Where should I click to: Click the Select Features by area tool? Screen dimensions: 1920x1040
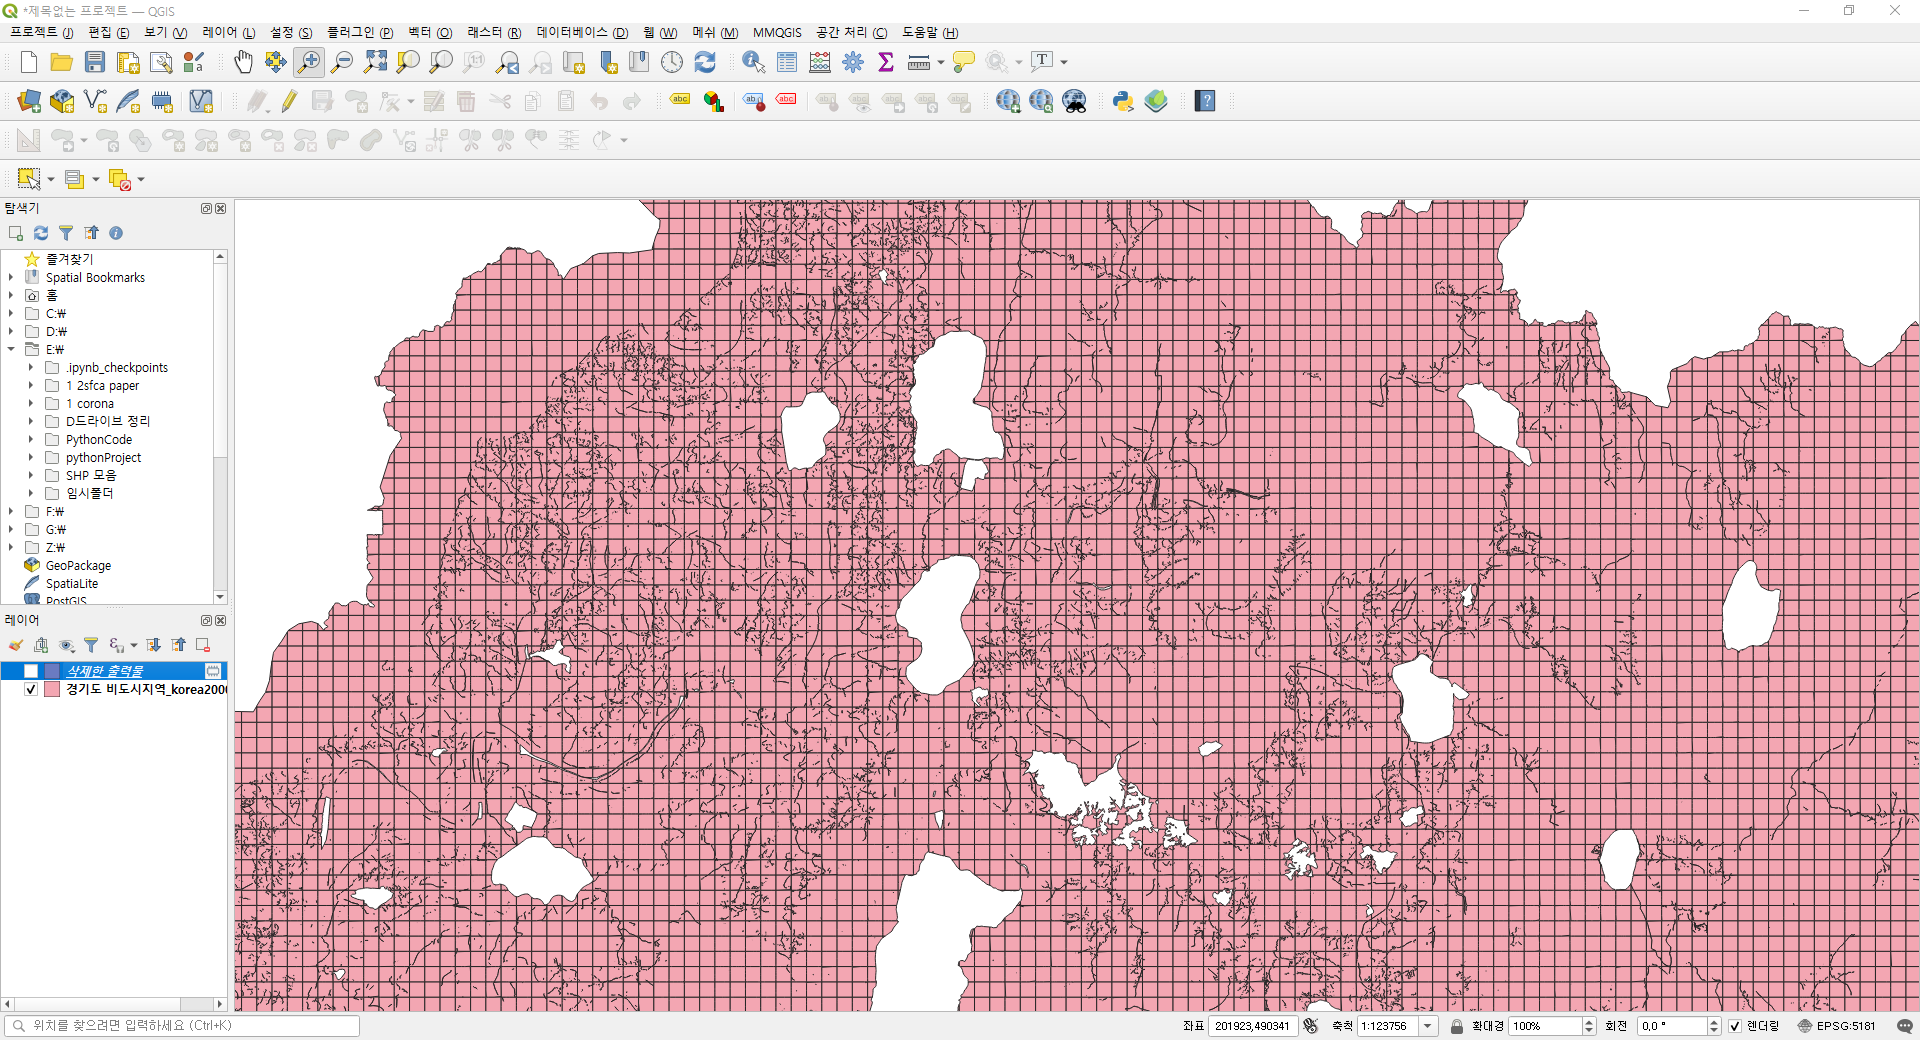click(29, 179)
